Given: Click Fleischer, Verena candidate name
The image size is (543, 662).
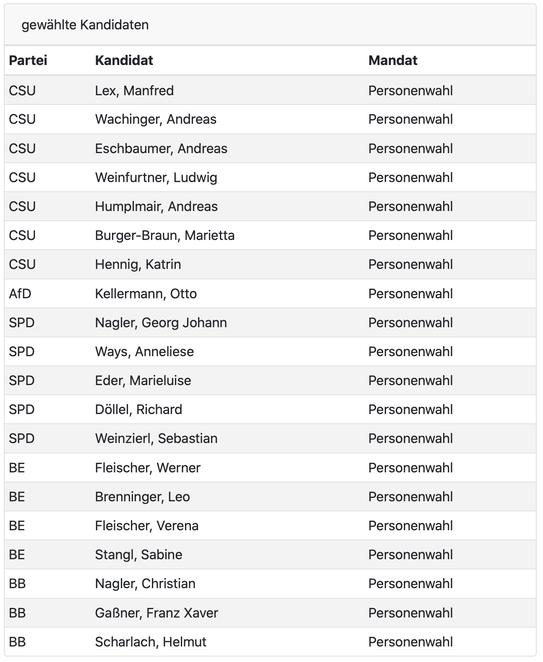Looking at the screenshot, I should pos(147,526).
